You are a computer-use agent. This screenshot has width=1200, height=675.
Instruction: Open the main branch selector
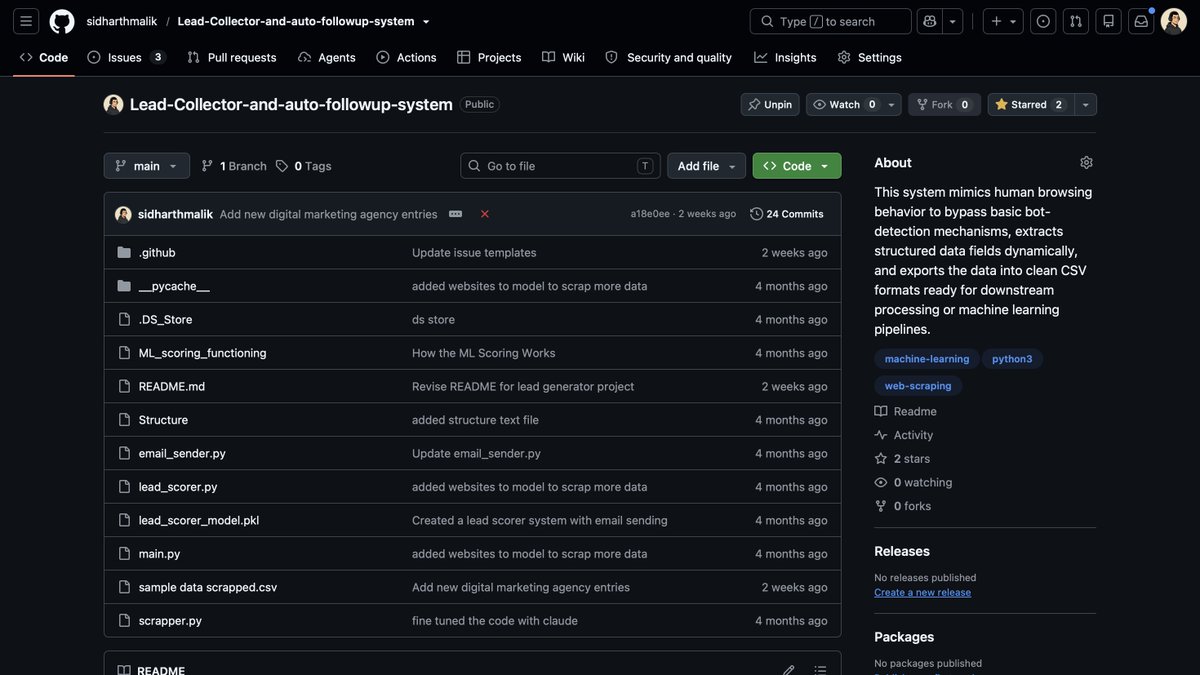point(147,166)
